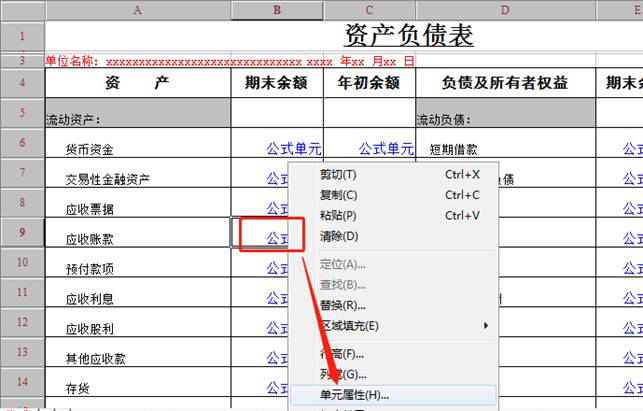Choose 剪切 (Cut) from context menu
Viewport: 643px width, 411px height.
pos(338,174)
